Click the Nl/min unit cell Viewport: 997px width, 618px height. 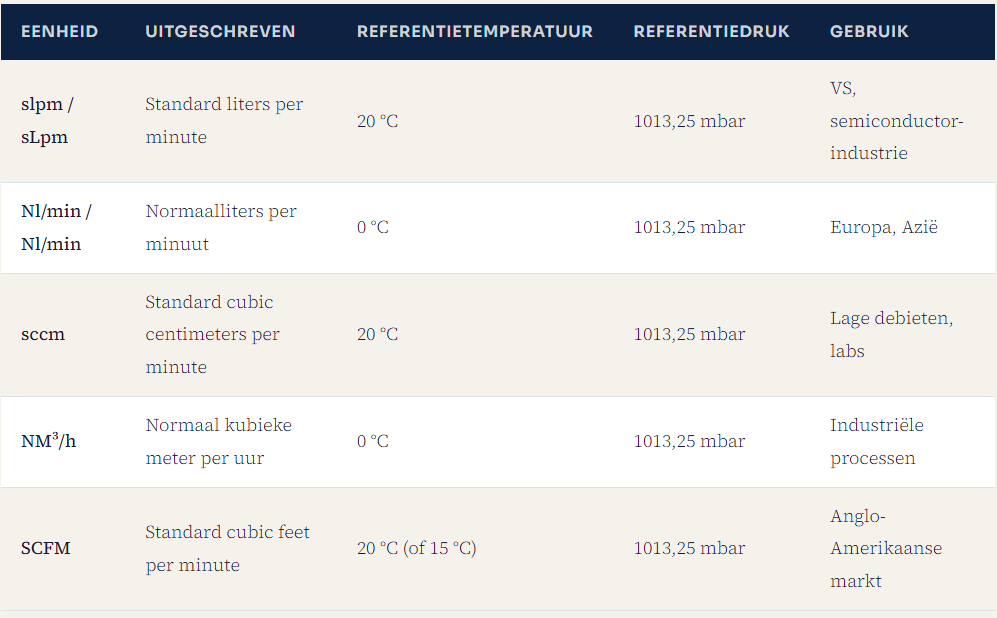coord(56,228)
